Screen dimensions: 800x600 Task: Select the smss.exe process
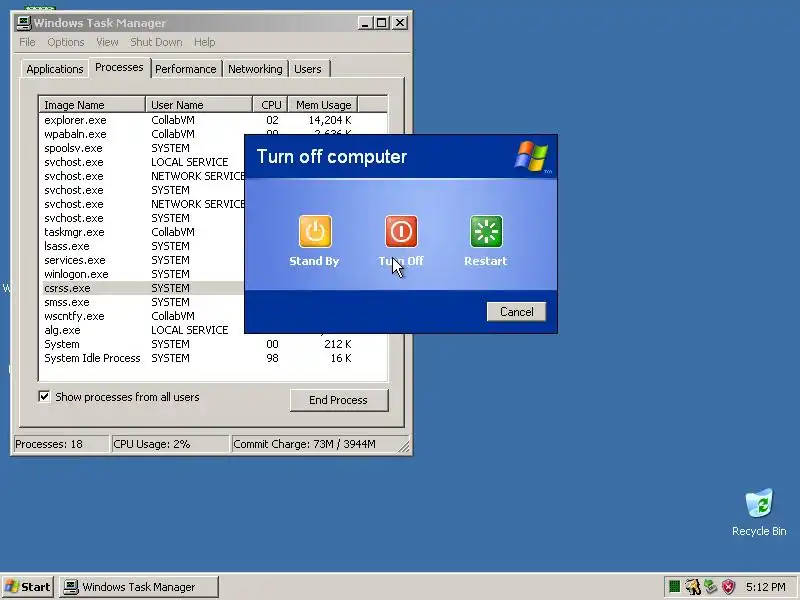pyautogui.click(x=67, y=302)
